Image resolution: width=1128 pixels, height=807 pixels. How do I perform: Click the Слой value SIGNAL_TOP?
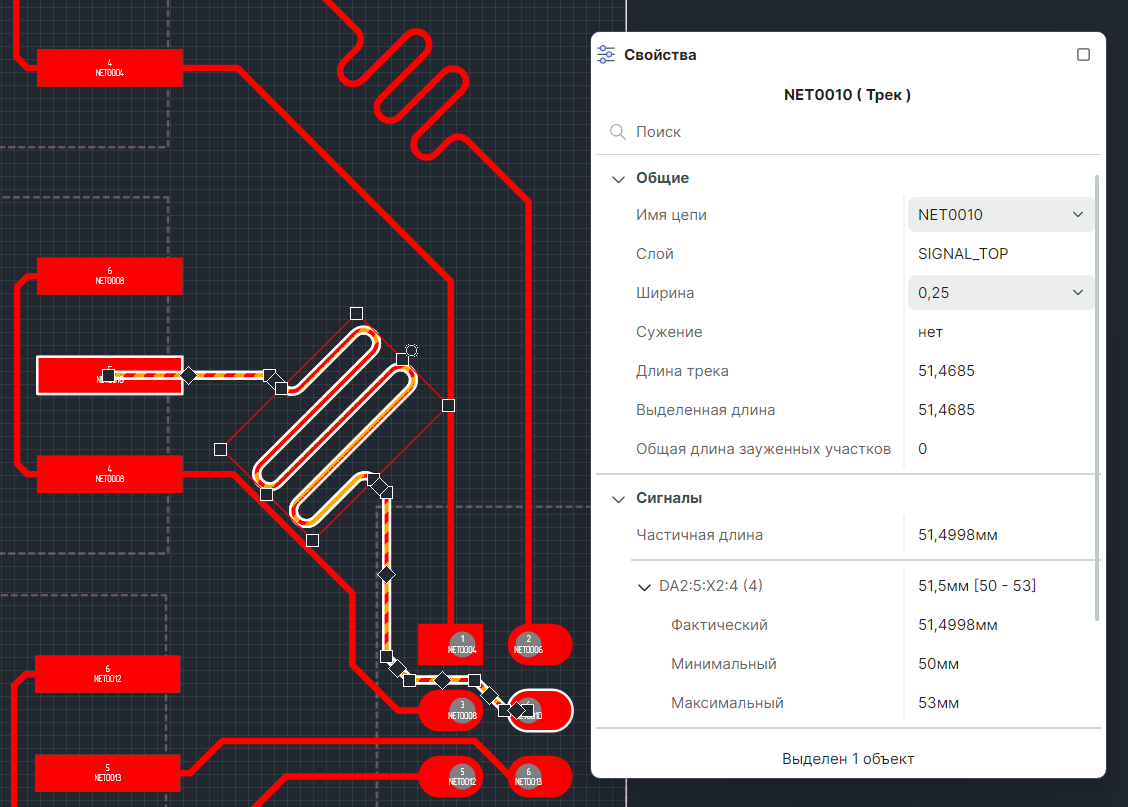click(963, 254)
